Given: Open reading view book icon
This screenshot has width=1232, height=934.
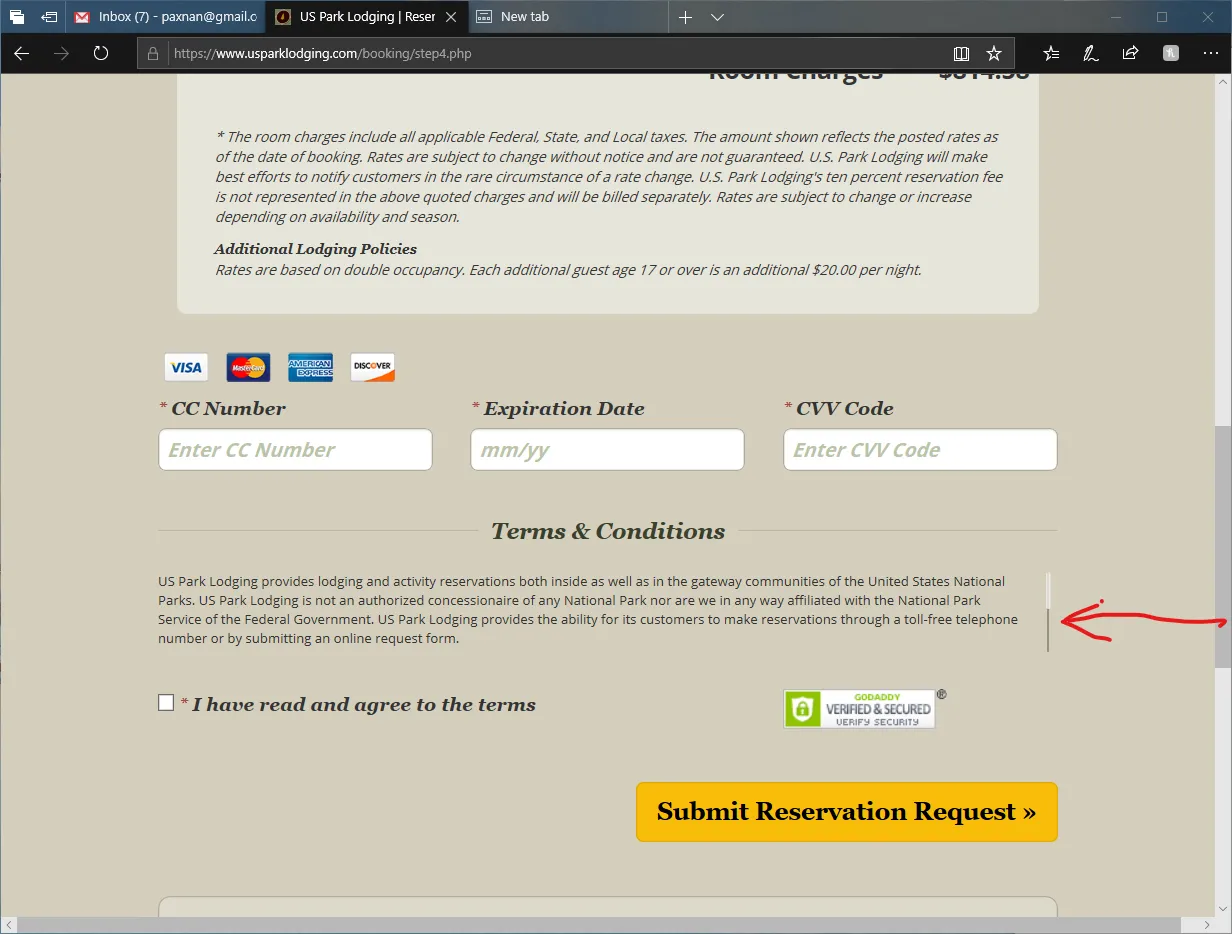Looking at the screenshot, I should pyautogui.click(x=961, y=53).
